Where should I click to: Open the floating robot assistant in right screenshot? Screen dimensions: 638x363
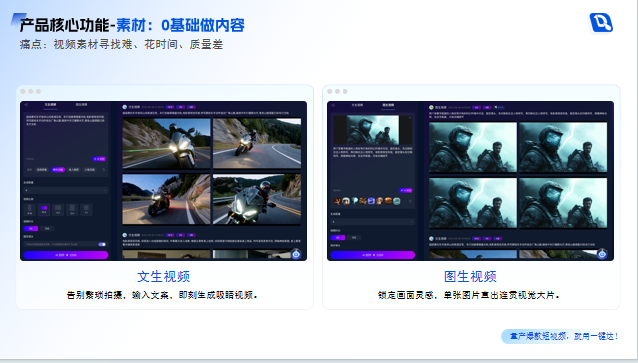[x=602, y=254]
